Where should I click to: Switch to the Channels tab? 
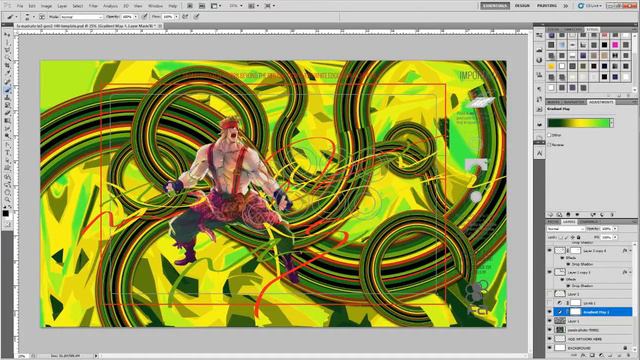(589, 222)
